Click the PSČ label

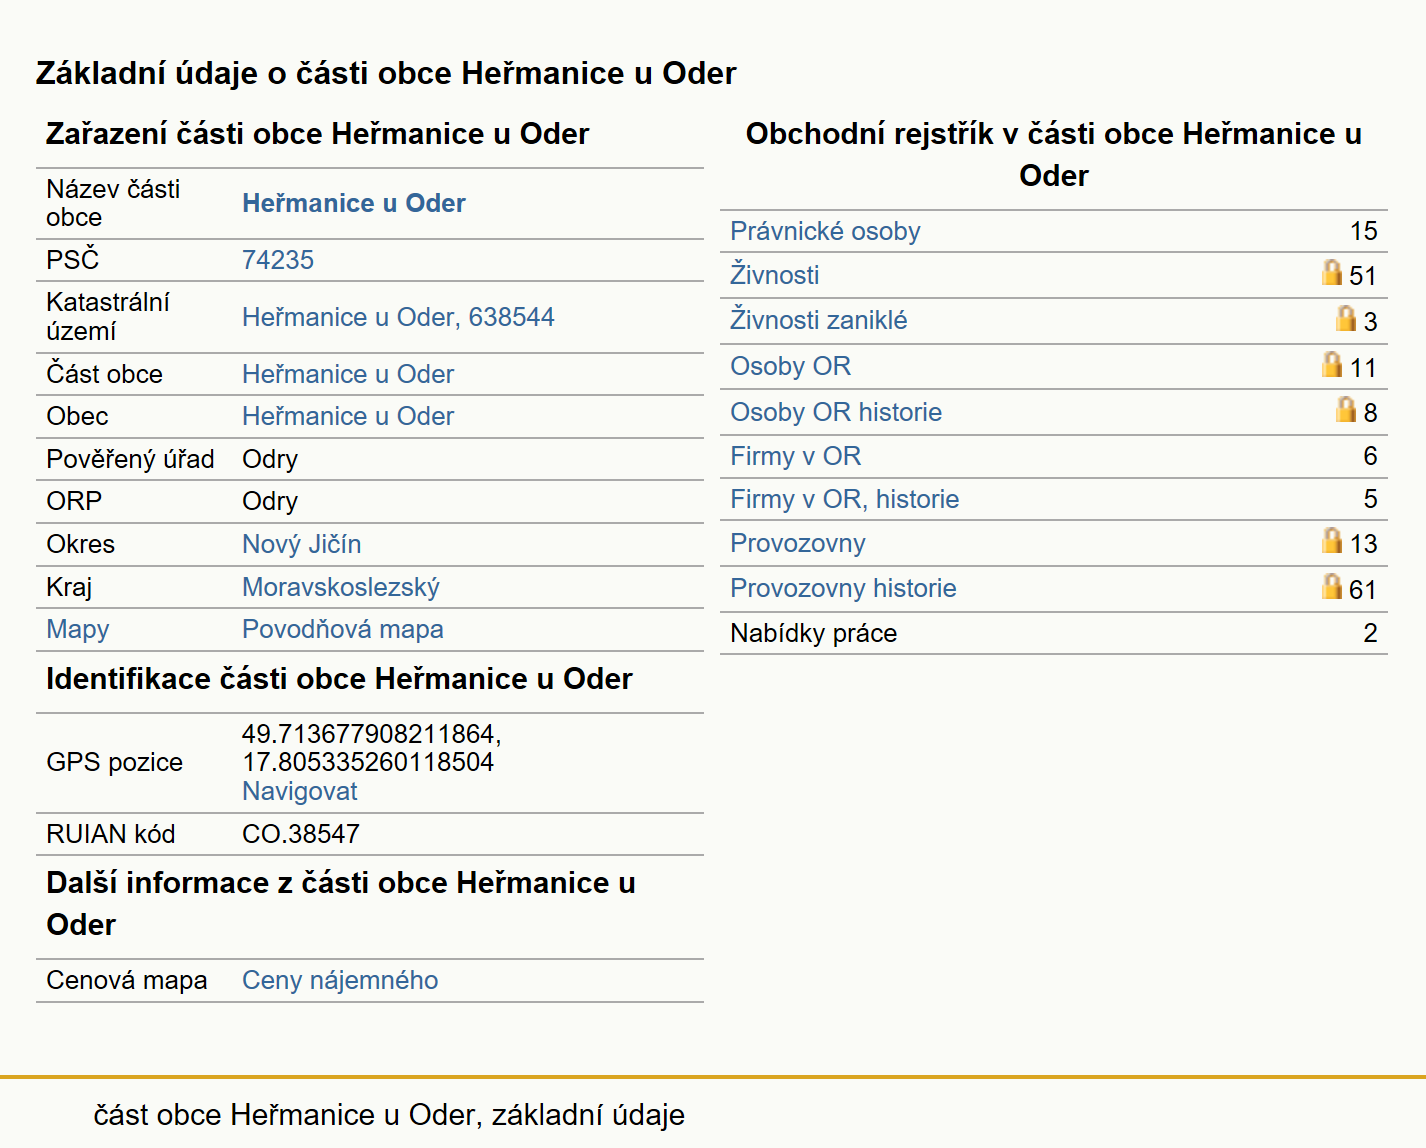click(x=73, y=260)
